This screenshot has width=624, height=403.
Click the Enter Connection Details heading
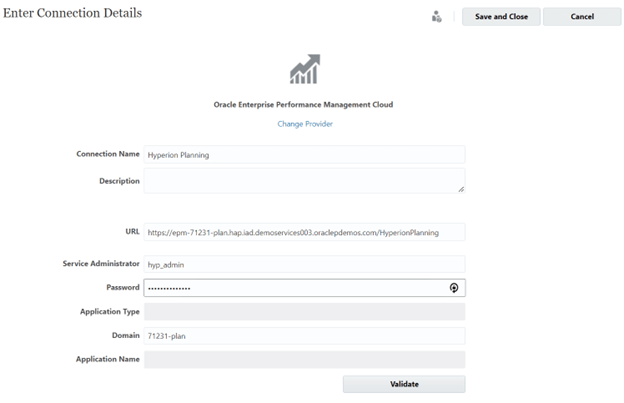click(72, 13)
